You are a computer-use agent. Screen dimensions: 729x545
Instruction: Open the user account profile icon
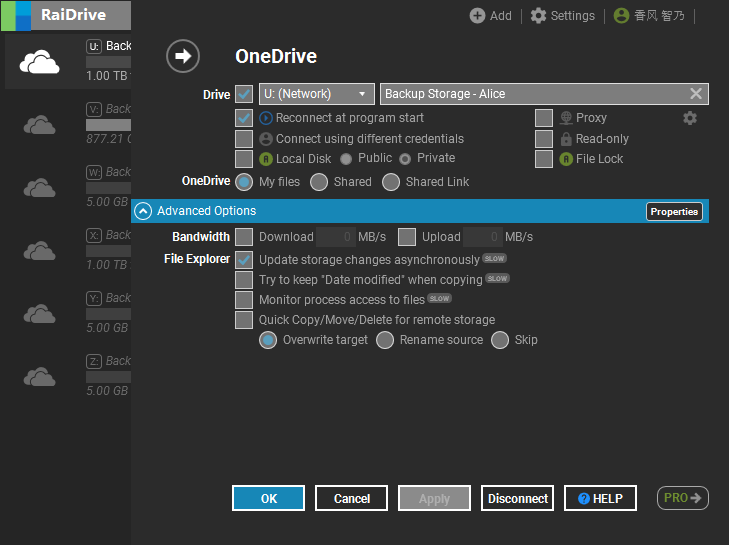click(622, 16)
